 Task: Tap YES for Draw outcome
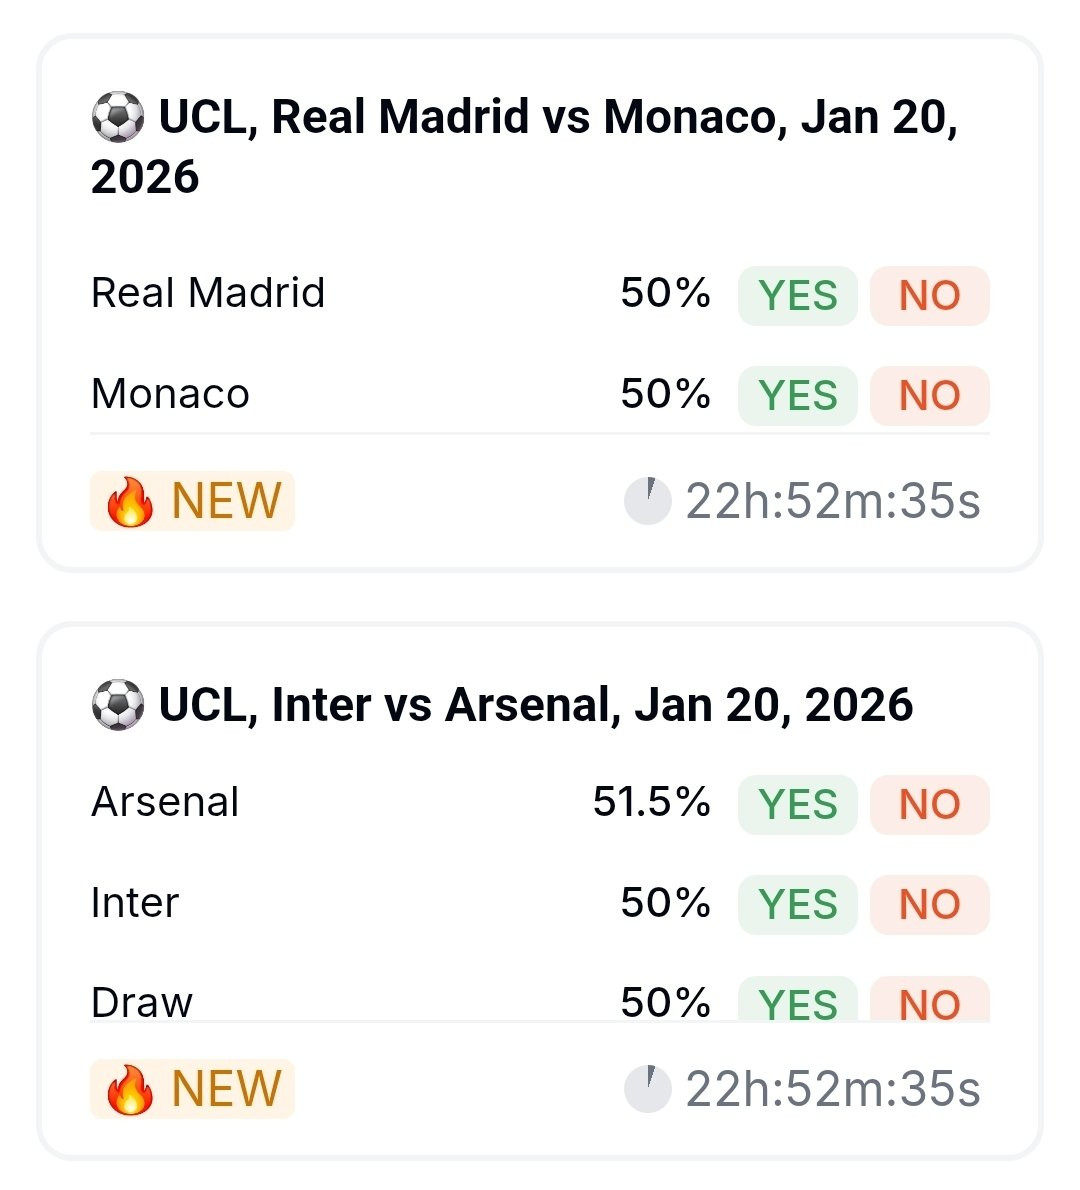tap(797, 1002)
